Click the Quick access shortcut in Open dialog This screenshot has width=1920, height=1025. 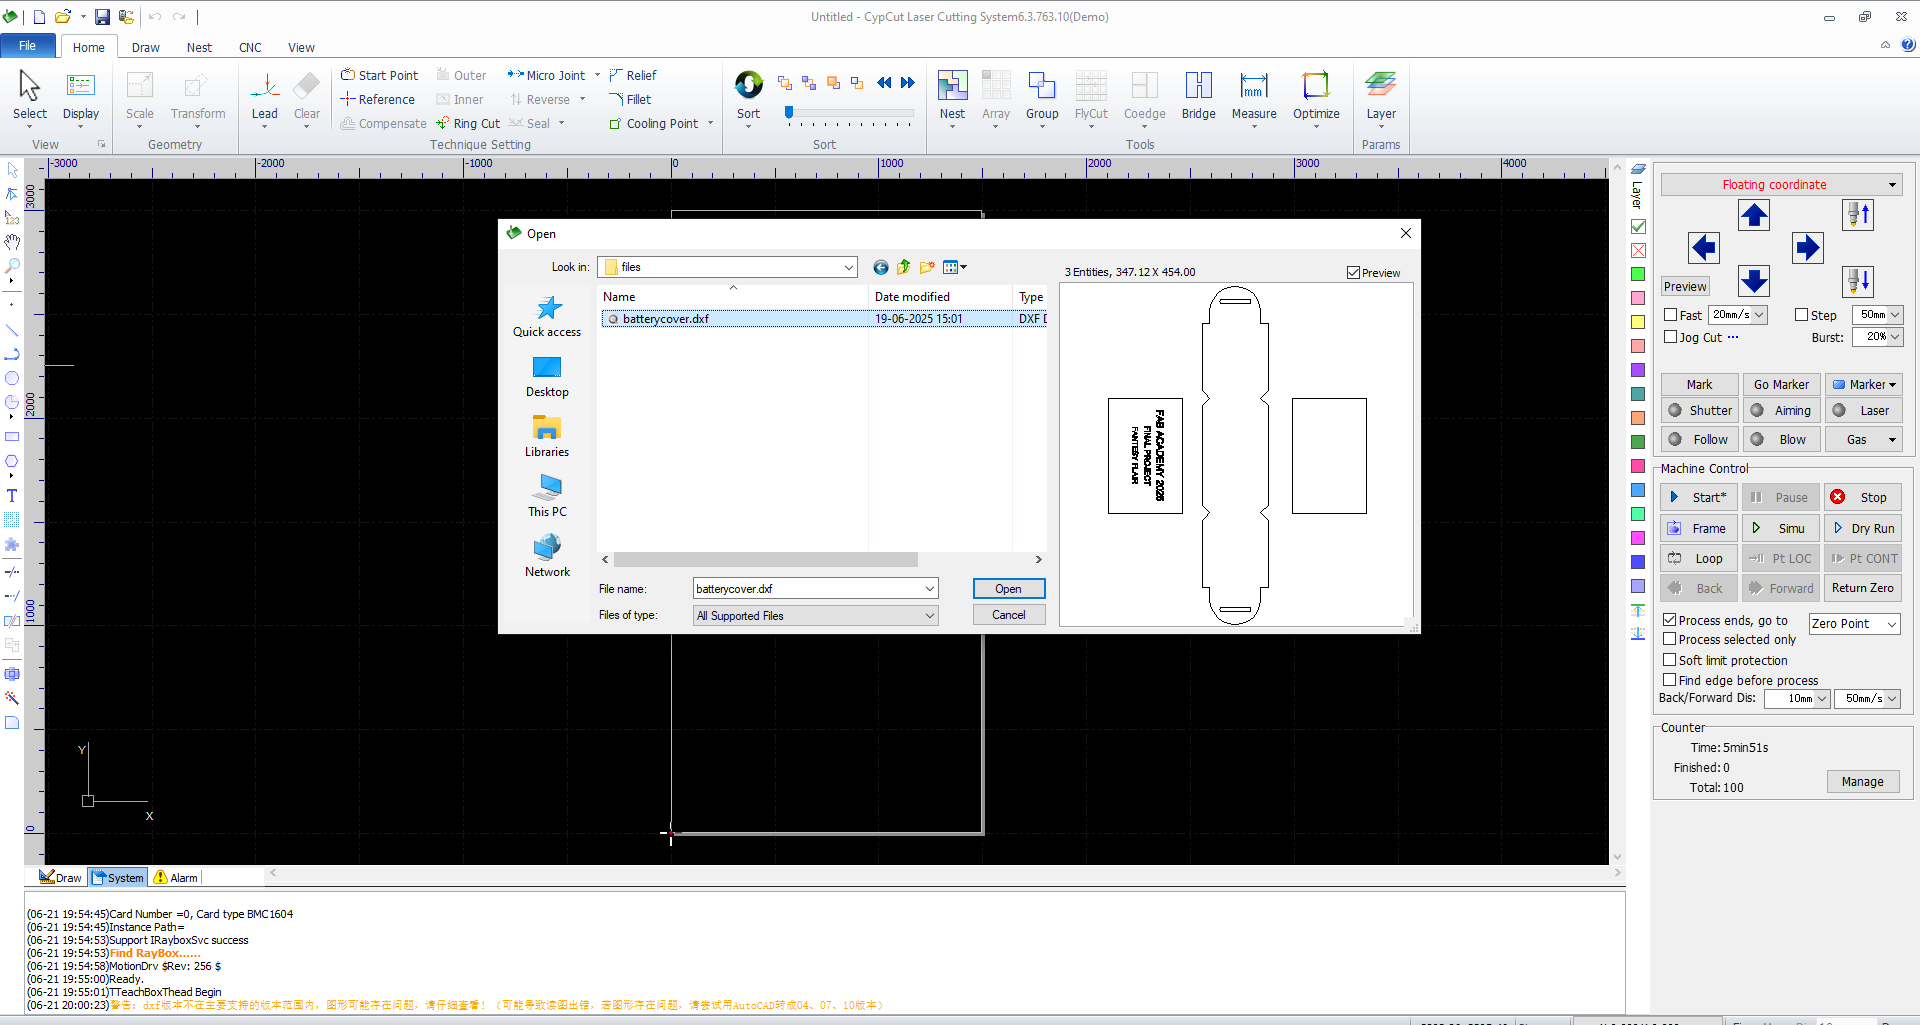point(547,316)
